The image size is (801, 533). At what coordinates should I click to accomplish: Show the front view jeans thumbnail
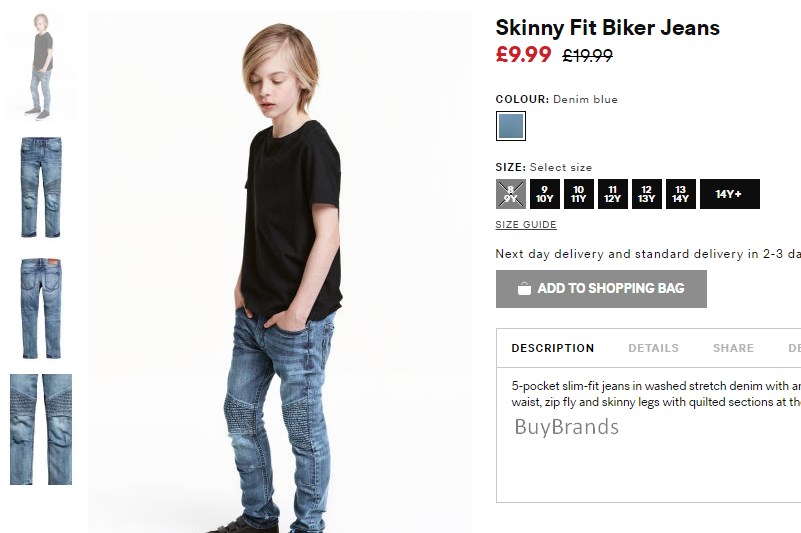coord(41,187)
